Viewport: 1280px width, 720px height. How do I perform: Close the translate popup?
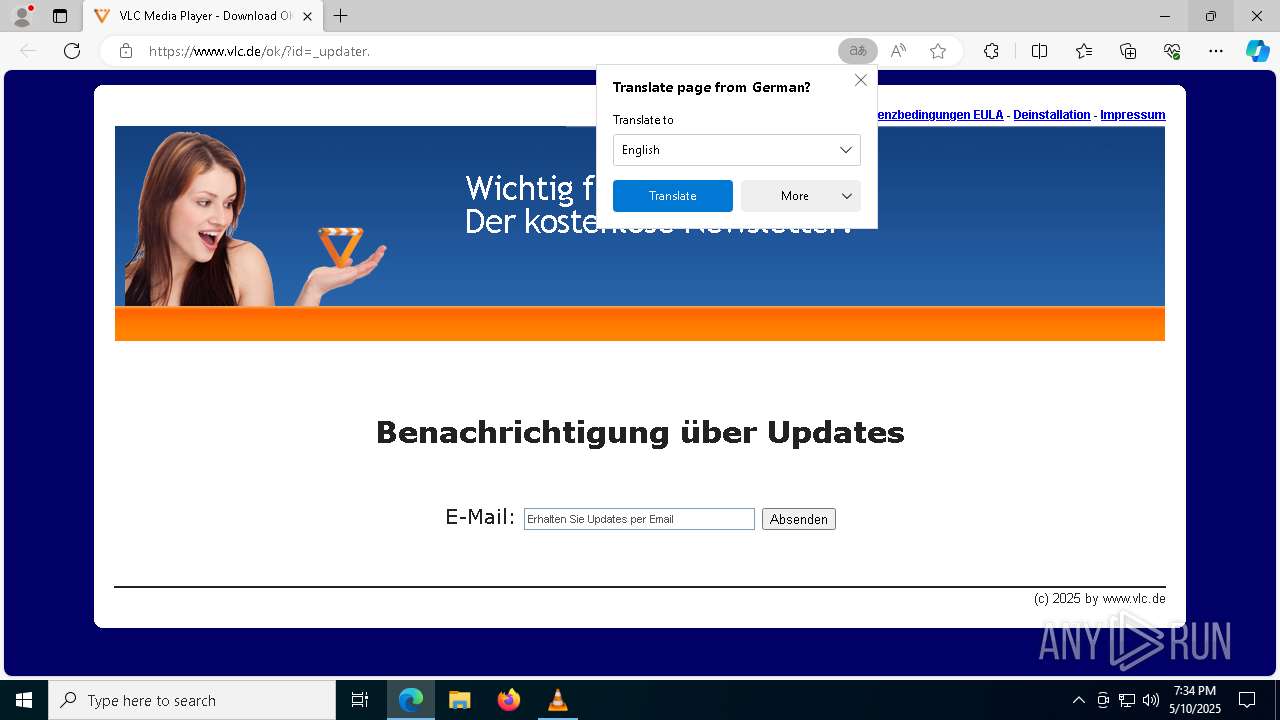click(860, 80)
